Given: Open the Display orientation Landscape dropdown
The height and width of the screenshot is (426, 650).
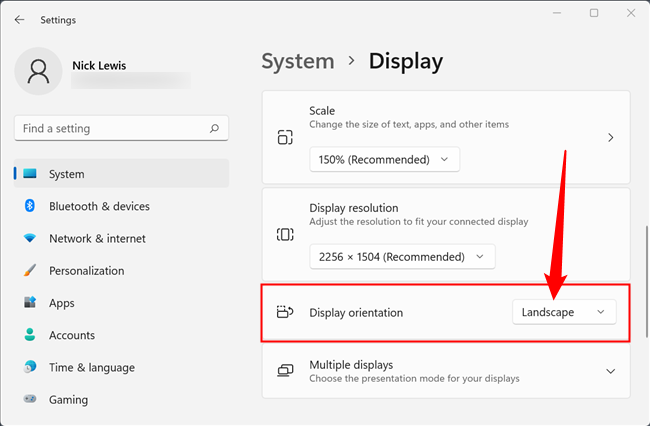Looking at the screenshot, I should pyautogui.click(x=564, y=312).
